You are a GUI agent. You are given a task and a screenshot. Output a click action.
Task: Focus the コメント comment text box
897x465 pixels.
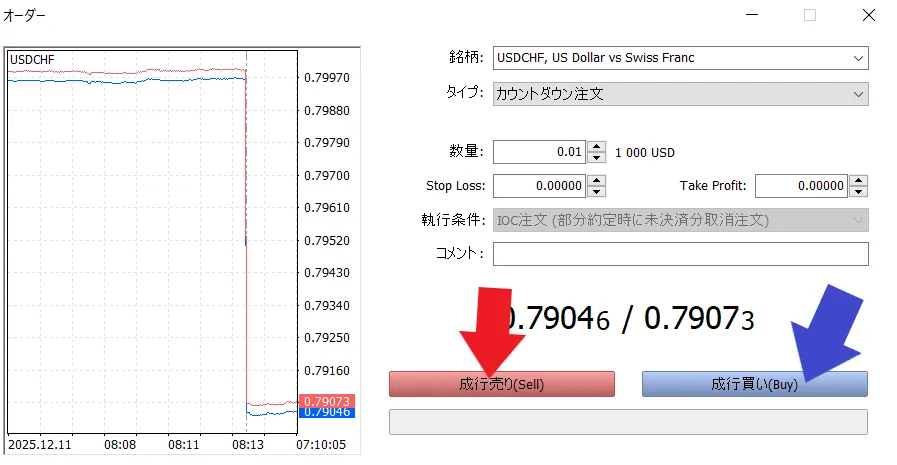pos(681,254)
